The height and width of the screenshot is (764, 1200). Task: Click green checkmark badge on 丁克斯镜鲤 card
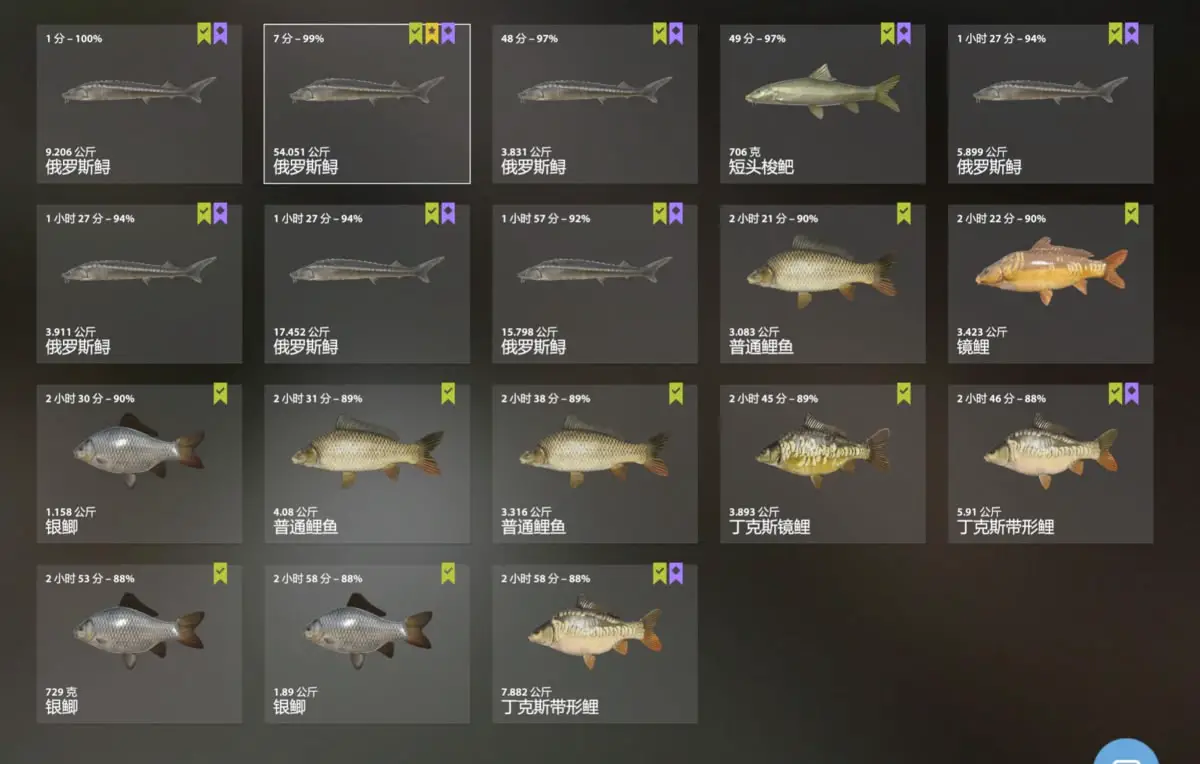coord(903,394)
